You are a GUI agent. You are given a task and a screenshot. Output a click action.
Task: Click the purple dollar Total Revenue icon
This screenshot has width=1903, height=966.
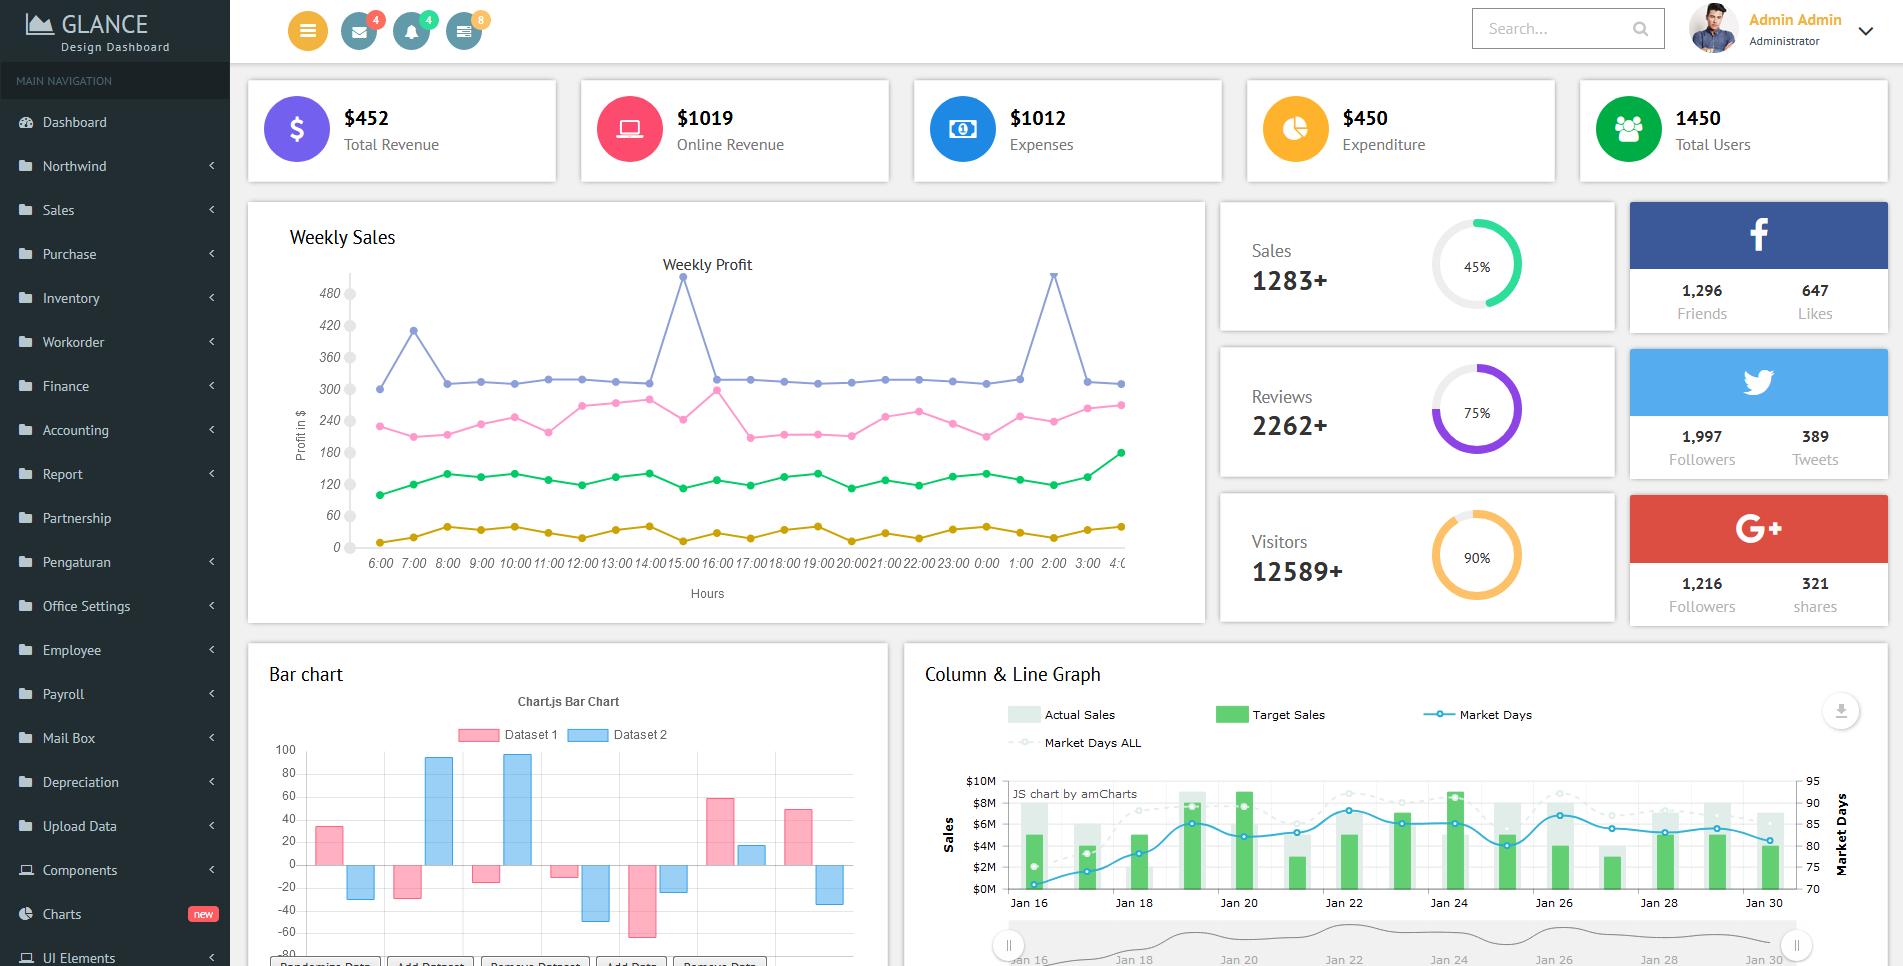point(297,129)
